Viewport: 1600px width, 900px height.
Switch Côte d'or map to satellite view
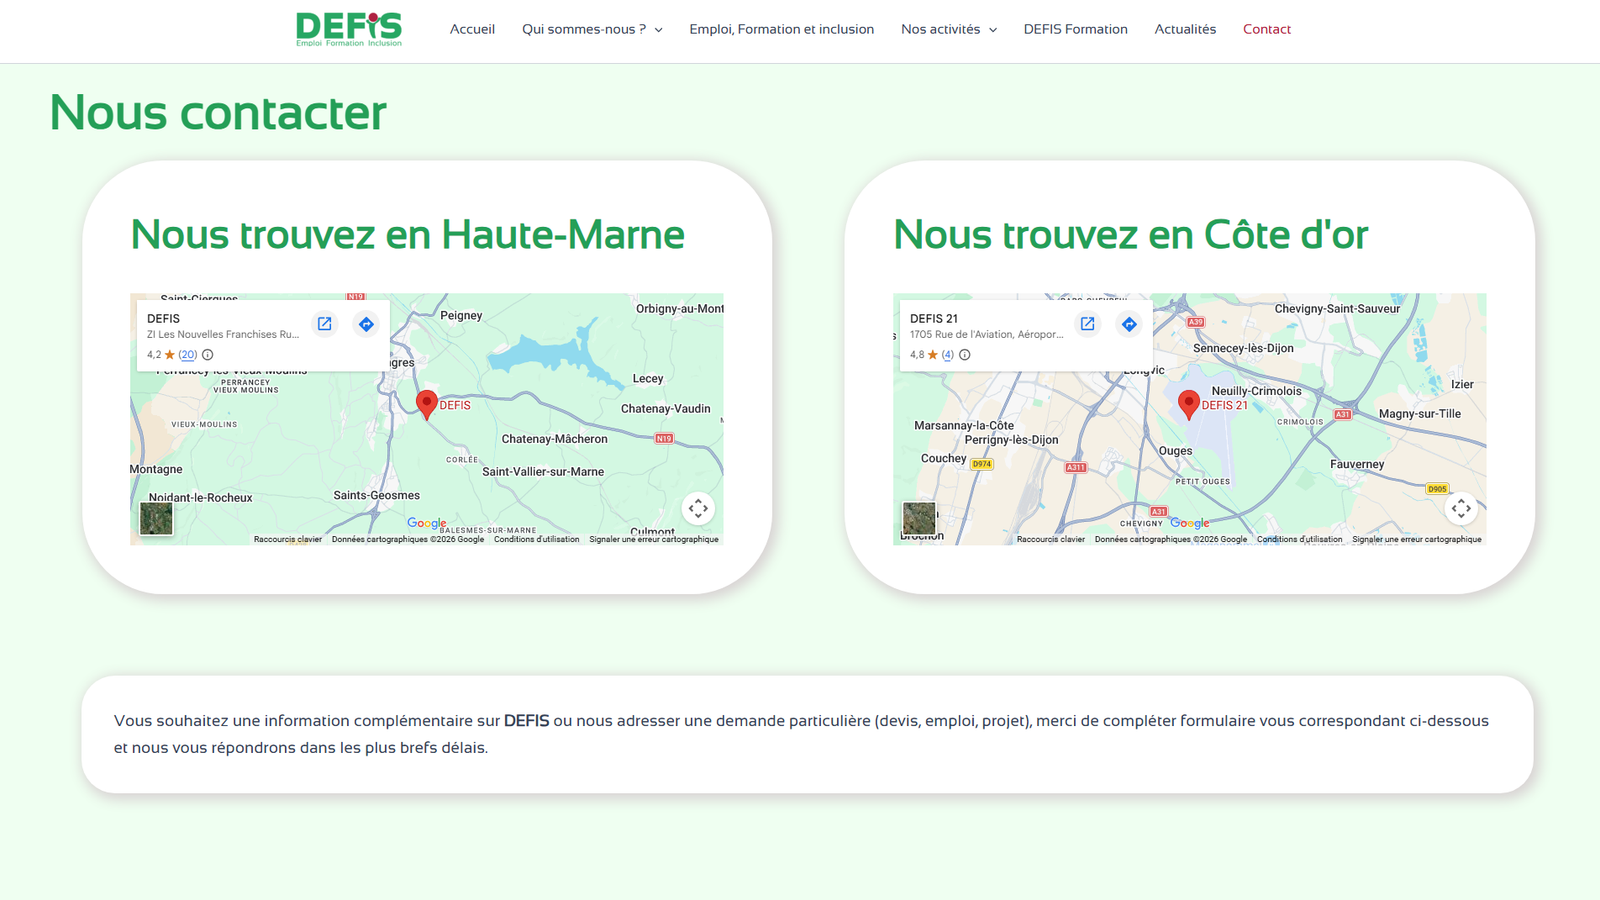[x=919, y=518]
